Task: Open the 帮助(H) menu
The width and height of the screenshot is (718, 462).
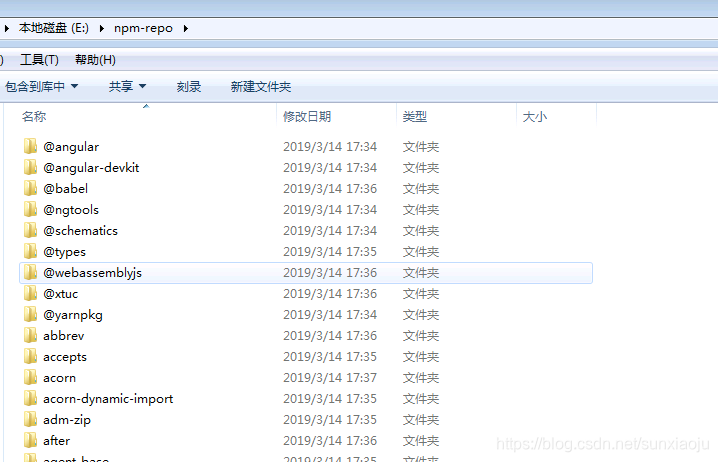Action: point(95,60)
